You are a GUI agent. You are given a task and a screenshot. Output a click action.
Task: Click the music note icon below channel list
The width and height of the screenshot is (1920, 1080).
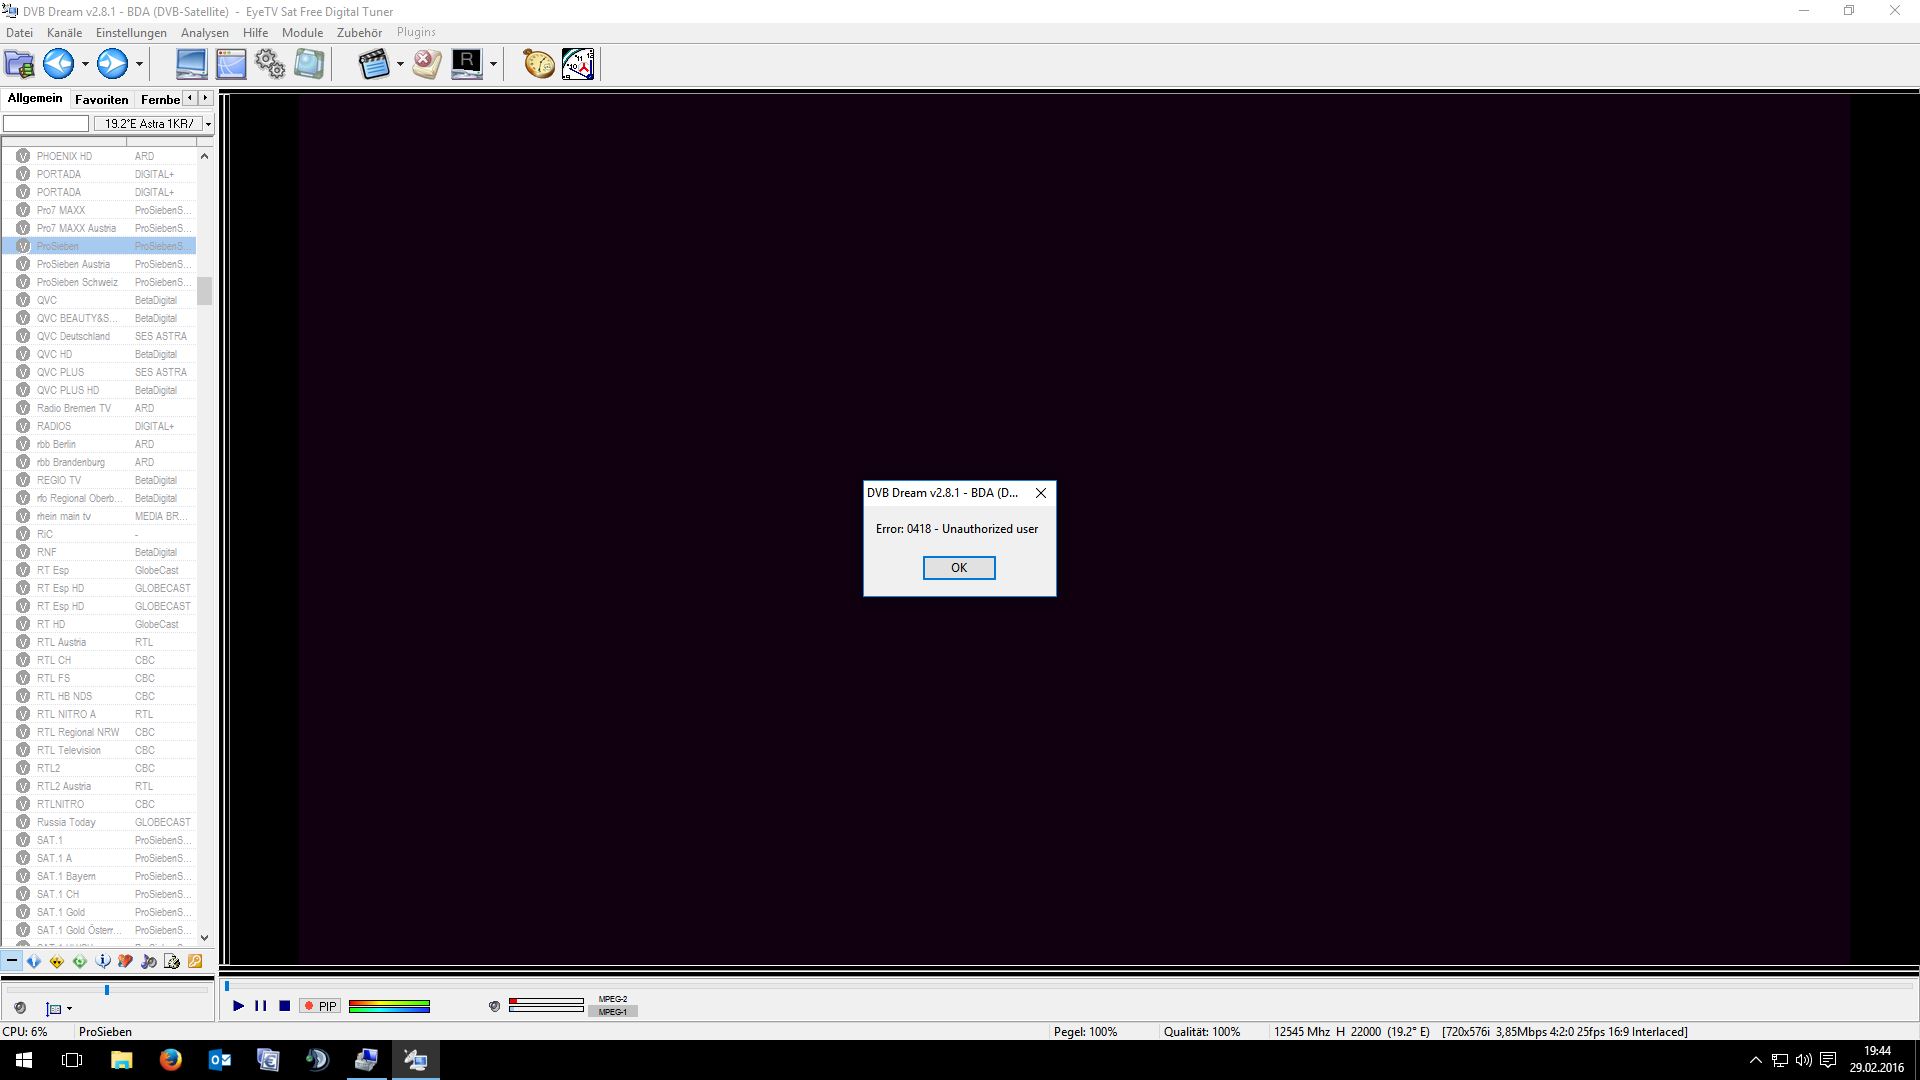tap(148, 961)
